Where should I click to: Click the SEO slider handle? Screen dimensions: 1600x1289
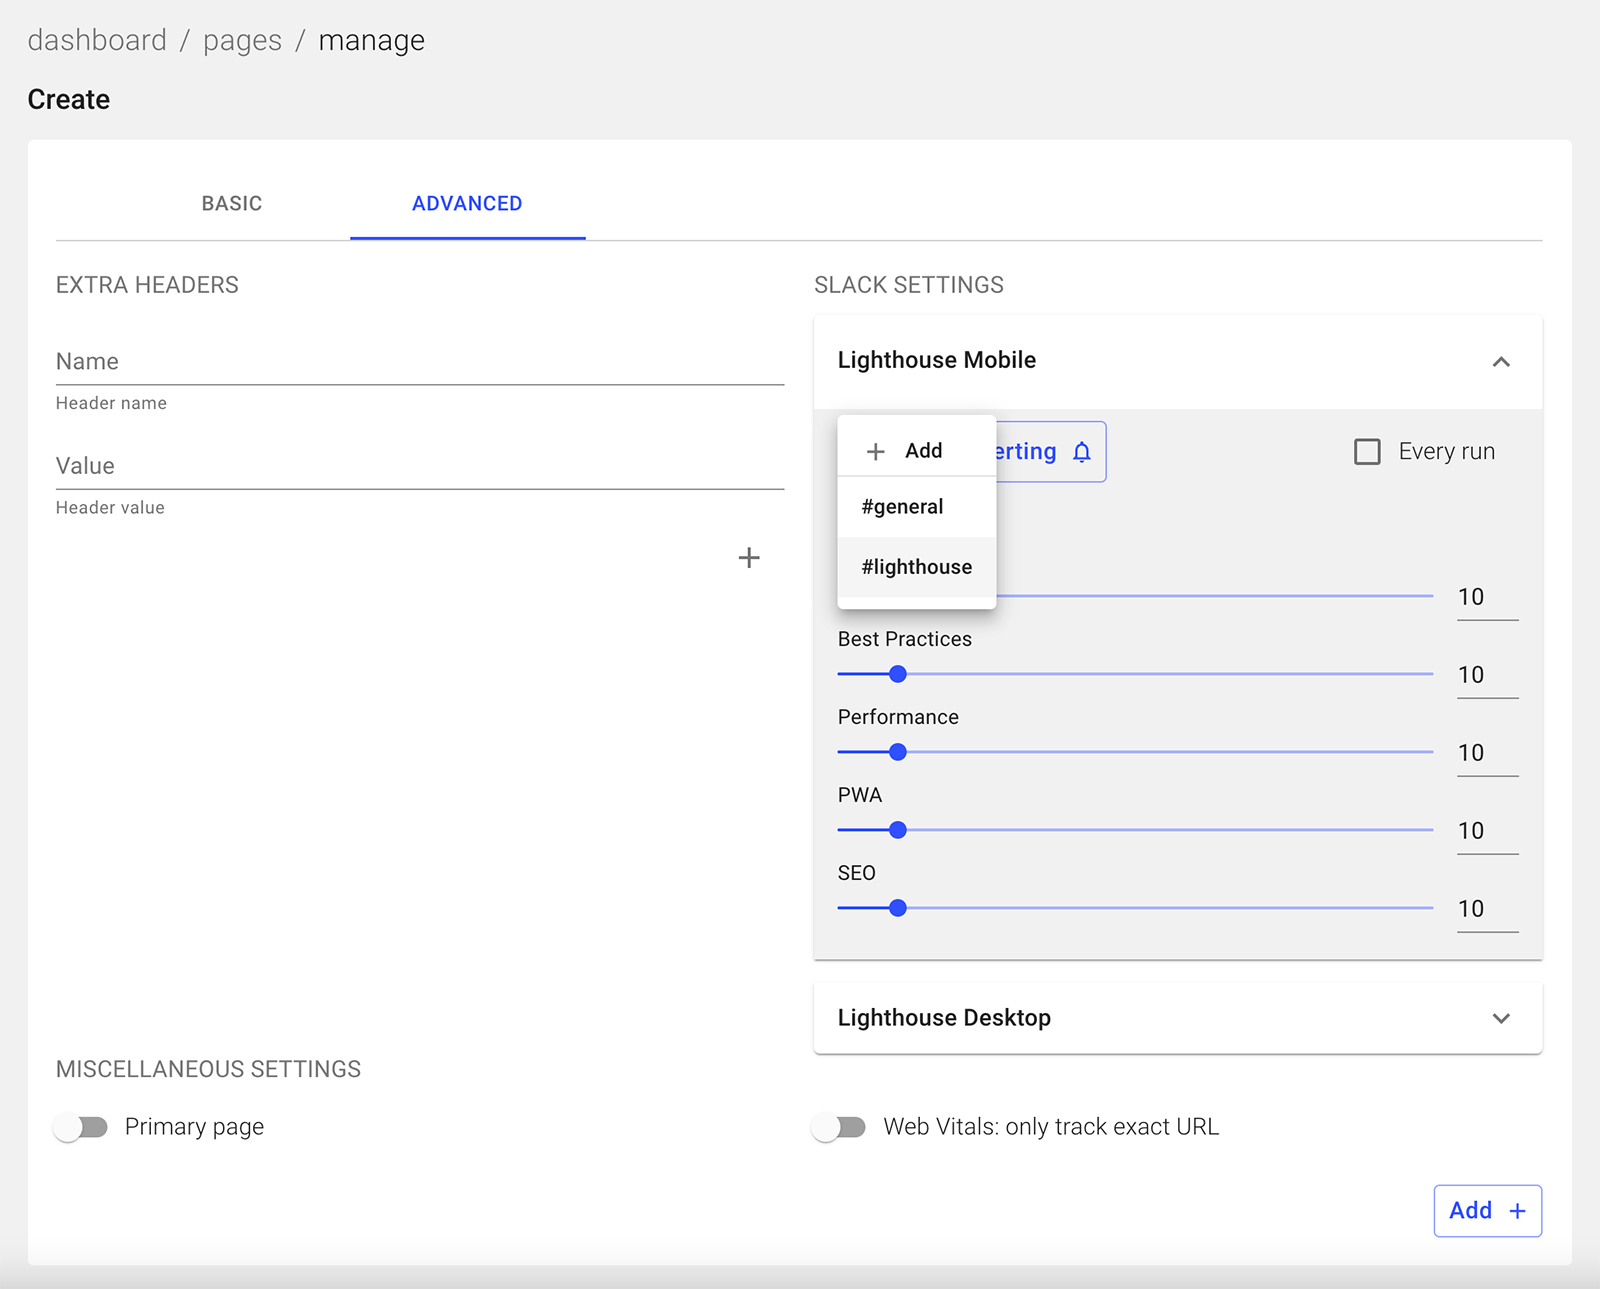pos(898,908)
